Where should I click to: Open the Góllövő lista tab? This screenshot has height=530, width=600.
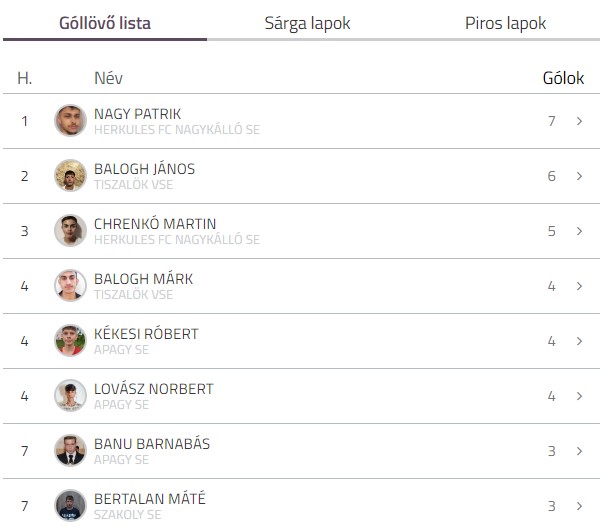[x=105, y=23]
